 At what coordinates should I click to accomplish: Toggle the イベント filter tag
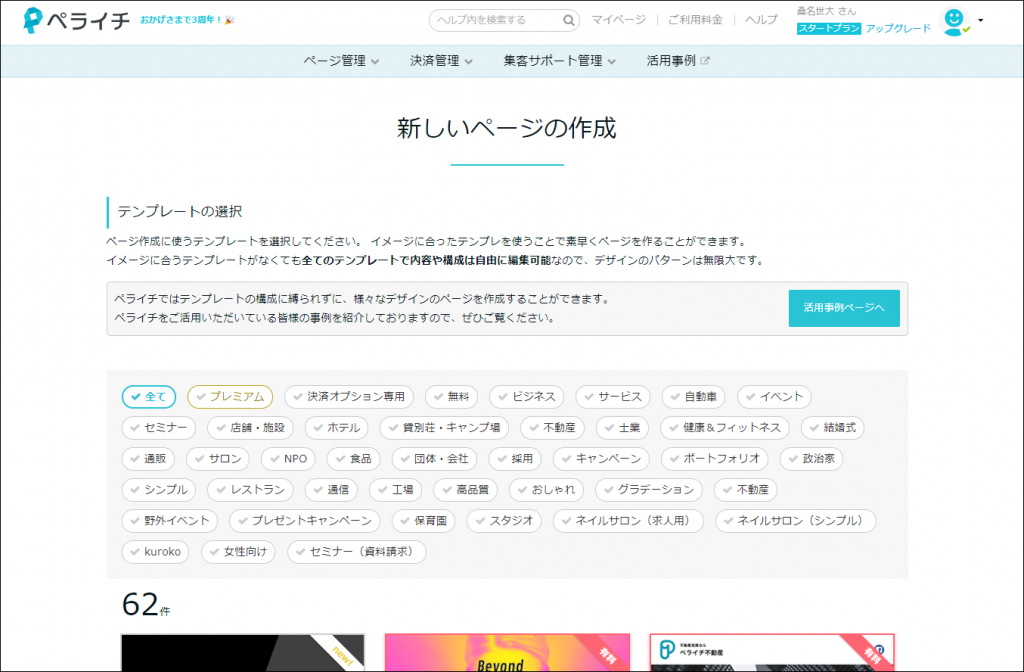(775, 396)
